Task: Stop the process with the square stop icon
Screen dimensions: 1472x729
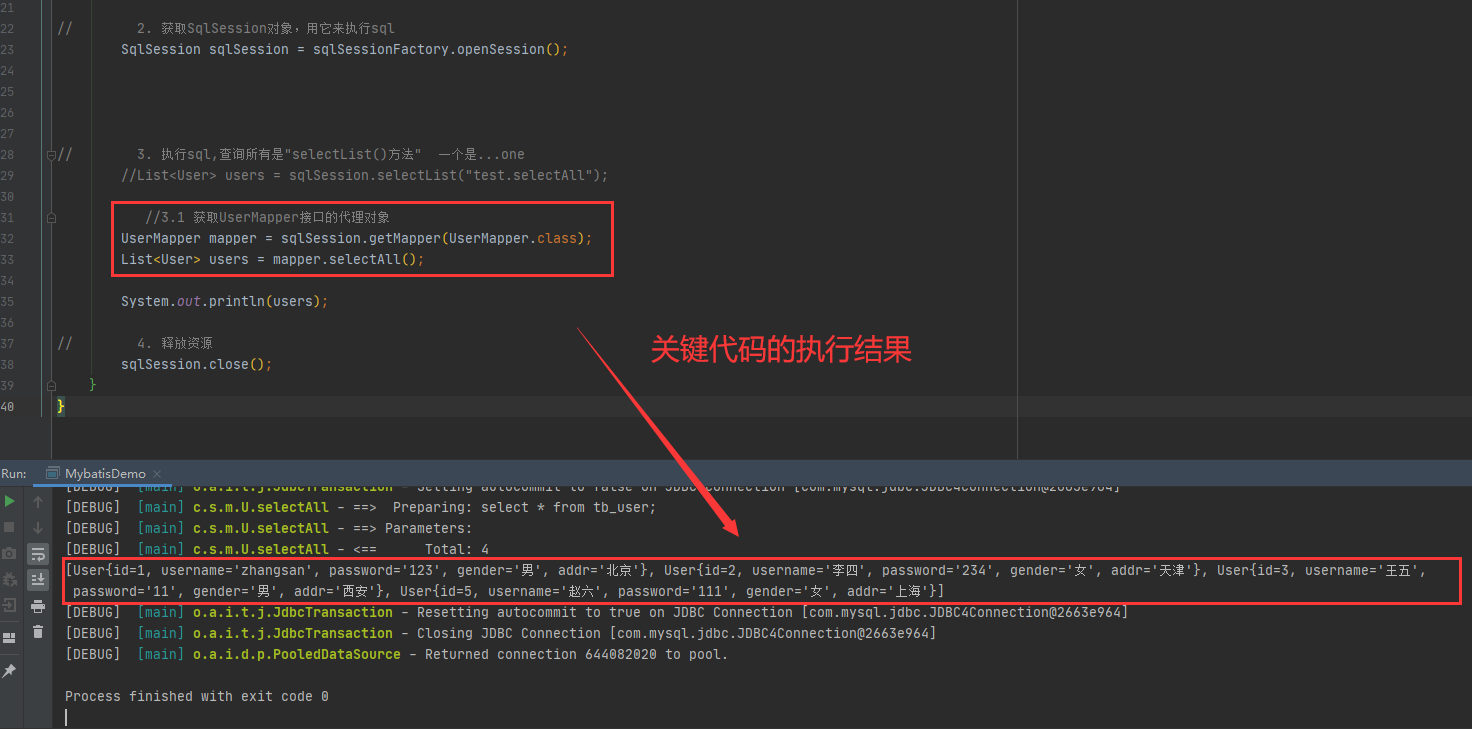Action: 9,527
